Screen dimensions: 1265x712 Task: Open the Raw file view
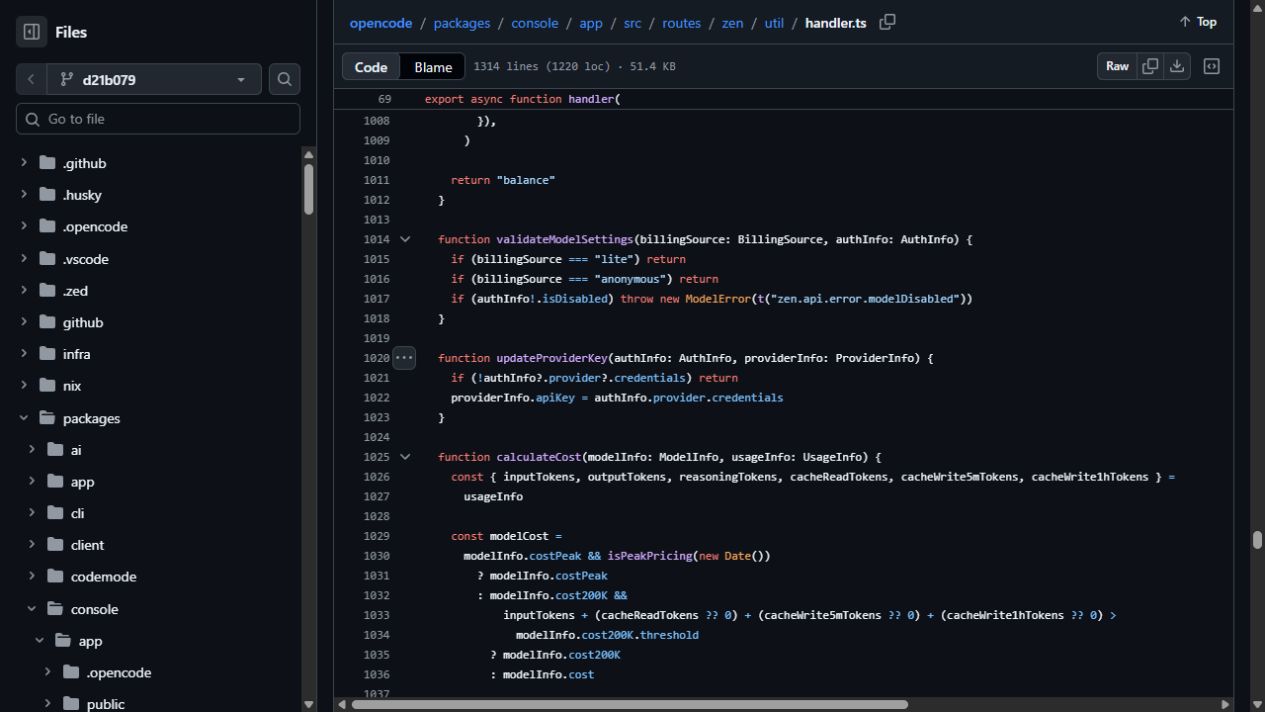pyautogui.click(x=1117, y=66)
